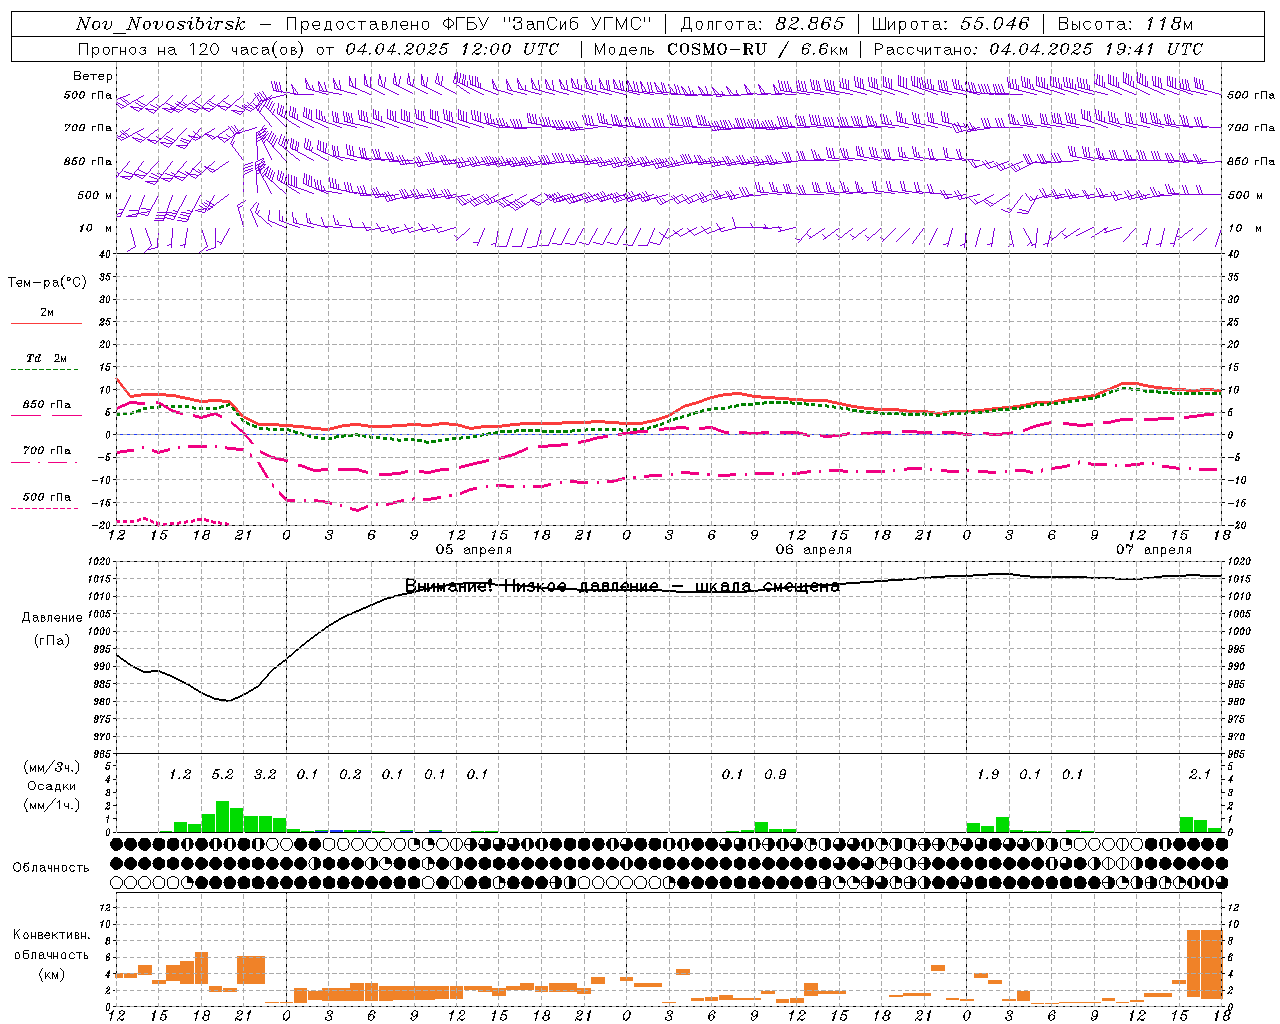Screen dimensions: 1280x1024
Task: Click the '850 гПа' temperature legend label
Action: (x=46, y=405)
